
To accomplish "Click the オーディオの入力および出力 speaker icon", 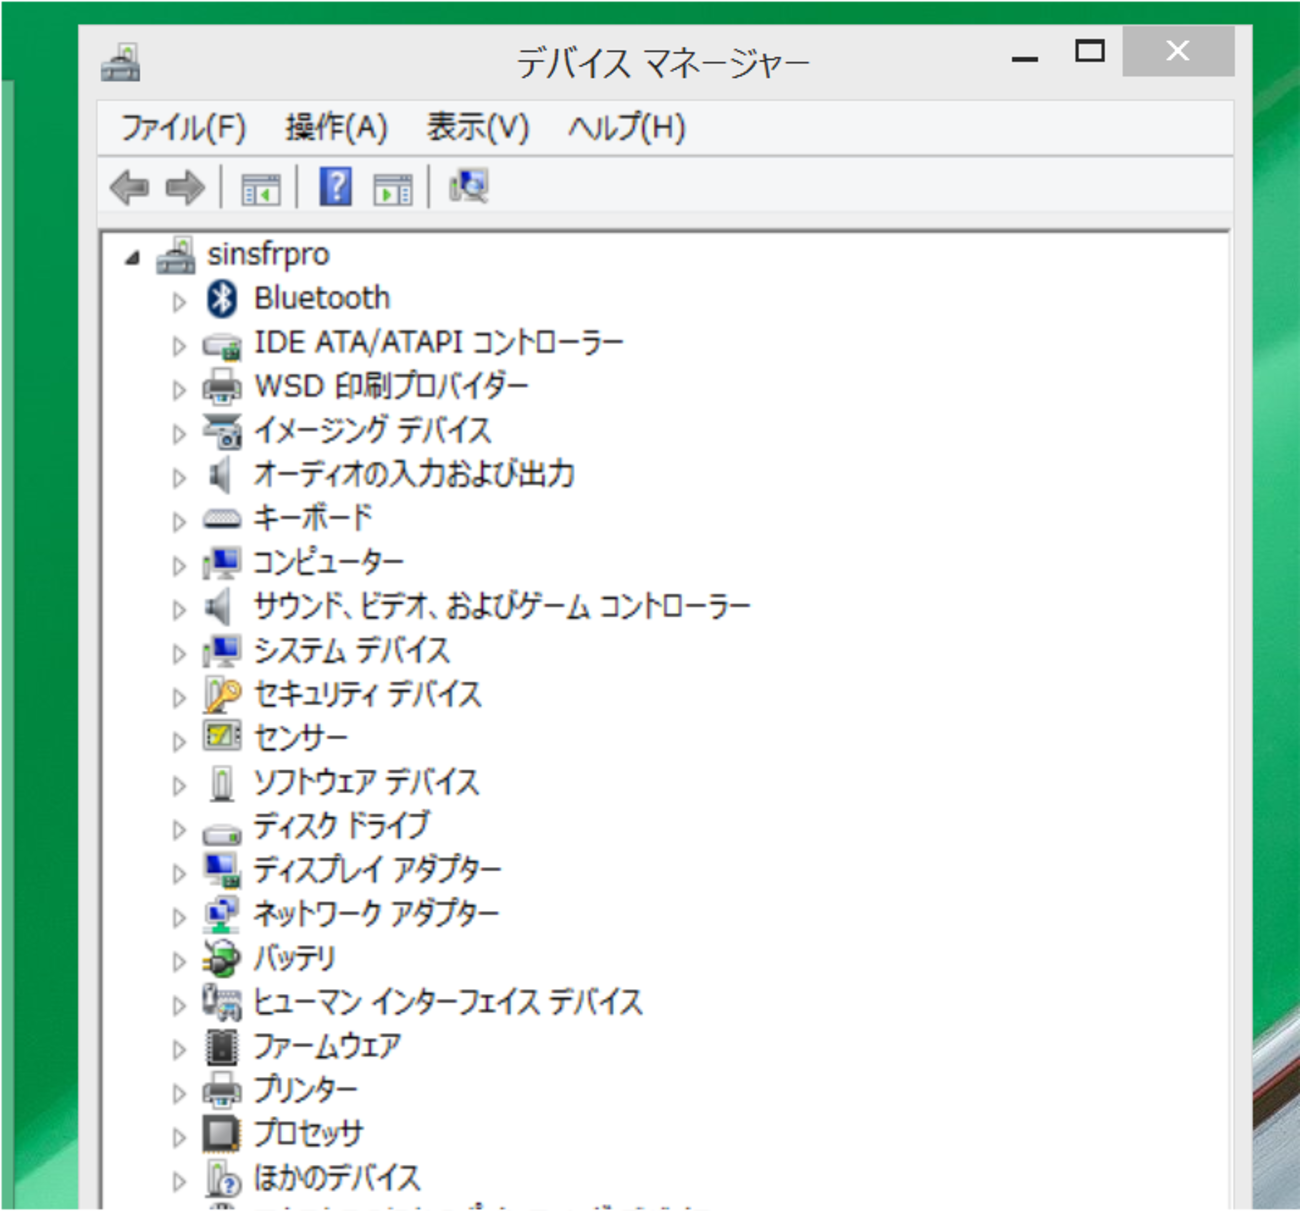I will pos(220,475).
